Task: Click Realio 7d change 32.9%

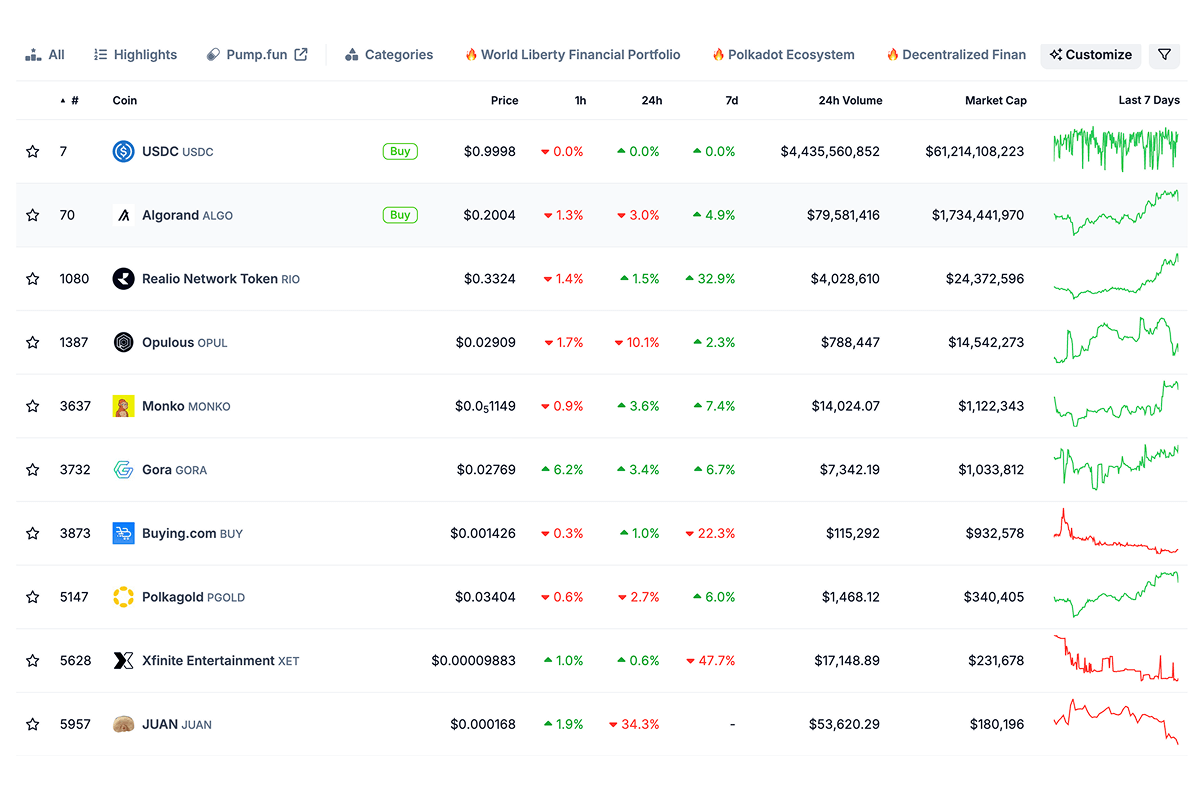Action: 710,279
